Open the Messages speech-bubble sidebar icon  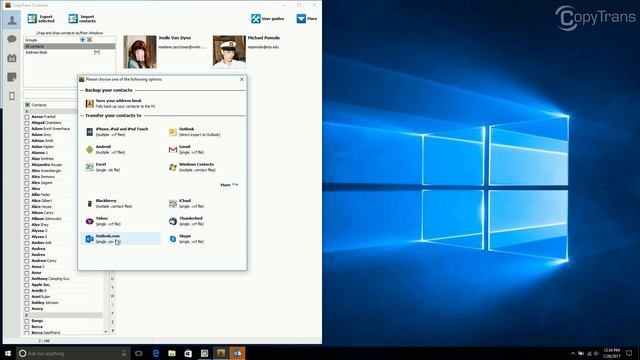point(12,39)
